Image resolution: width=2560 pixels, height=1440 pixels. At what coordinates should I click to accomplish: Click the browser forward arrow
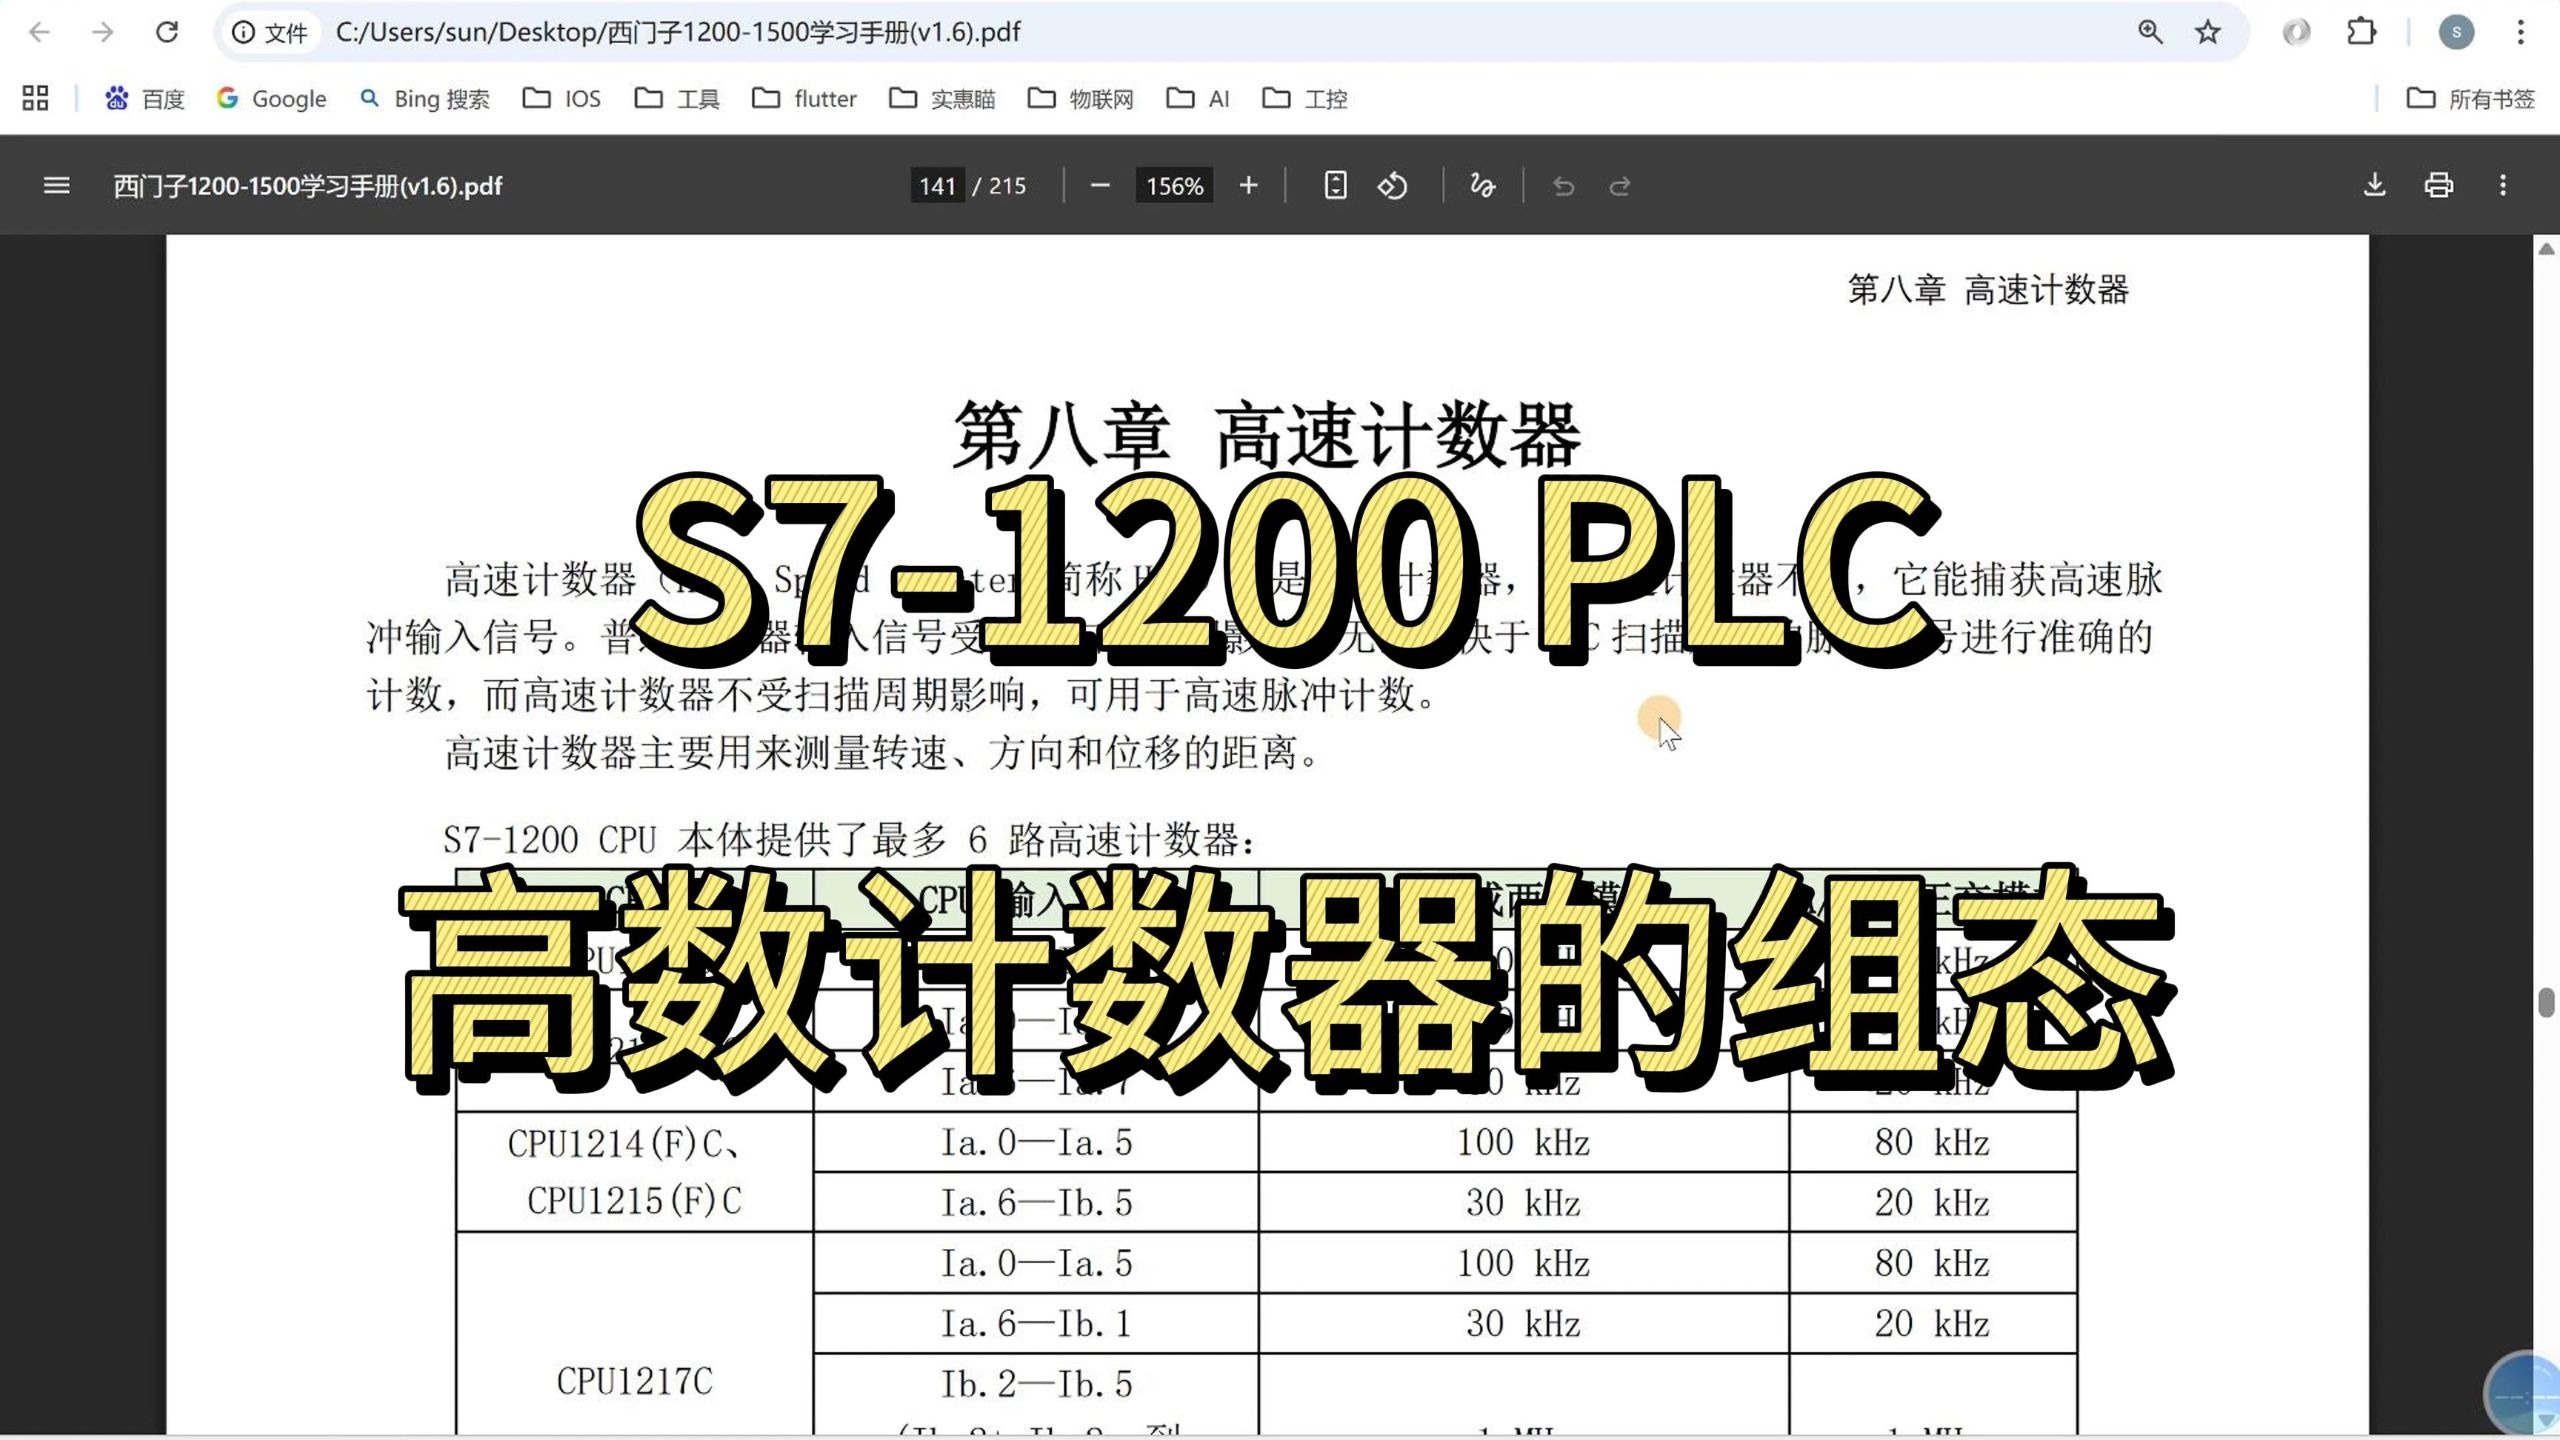[x=102, y=32]
